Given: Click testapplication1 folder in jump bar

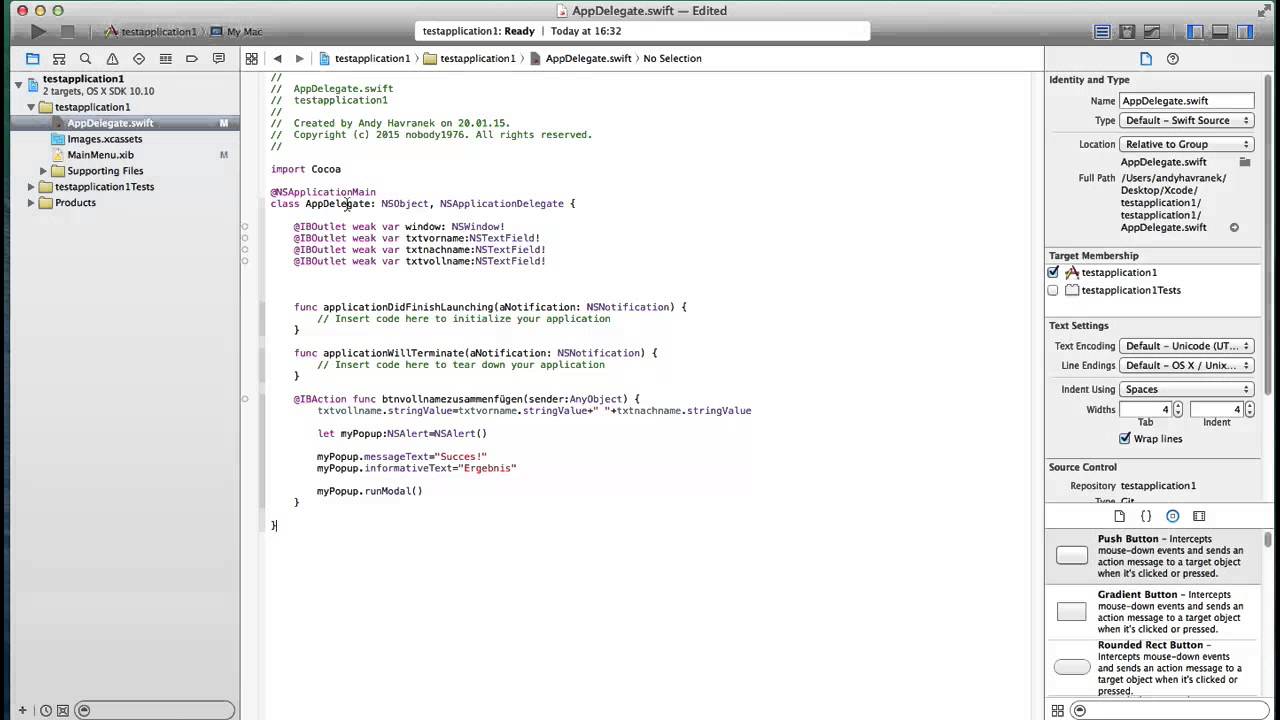Looking at the screenshot, I should 469,59.
